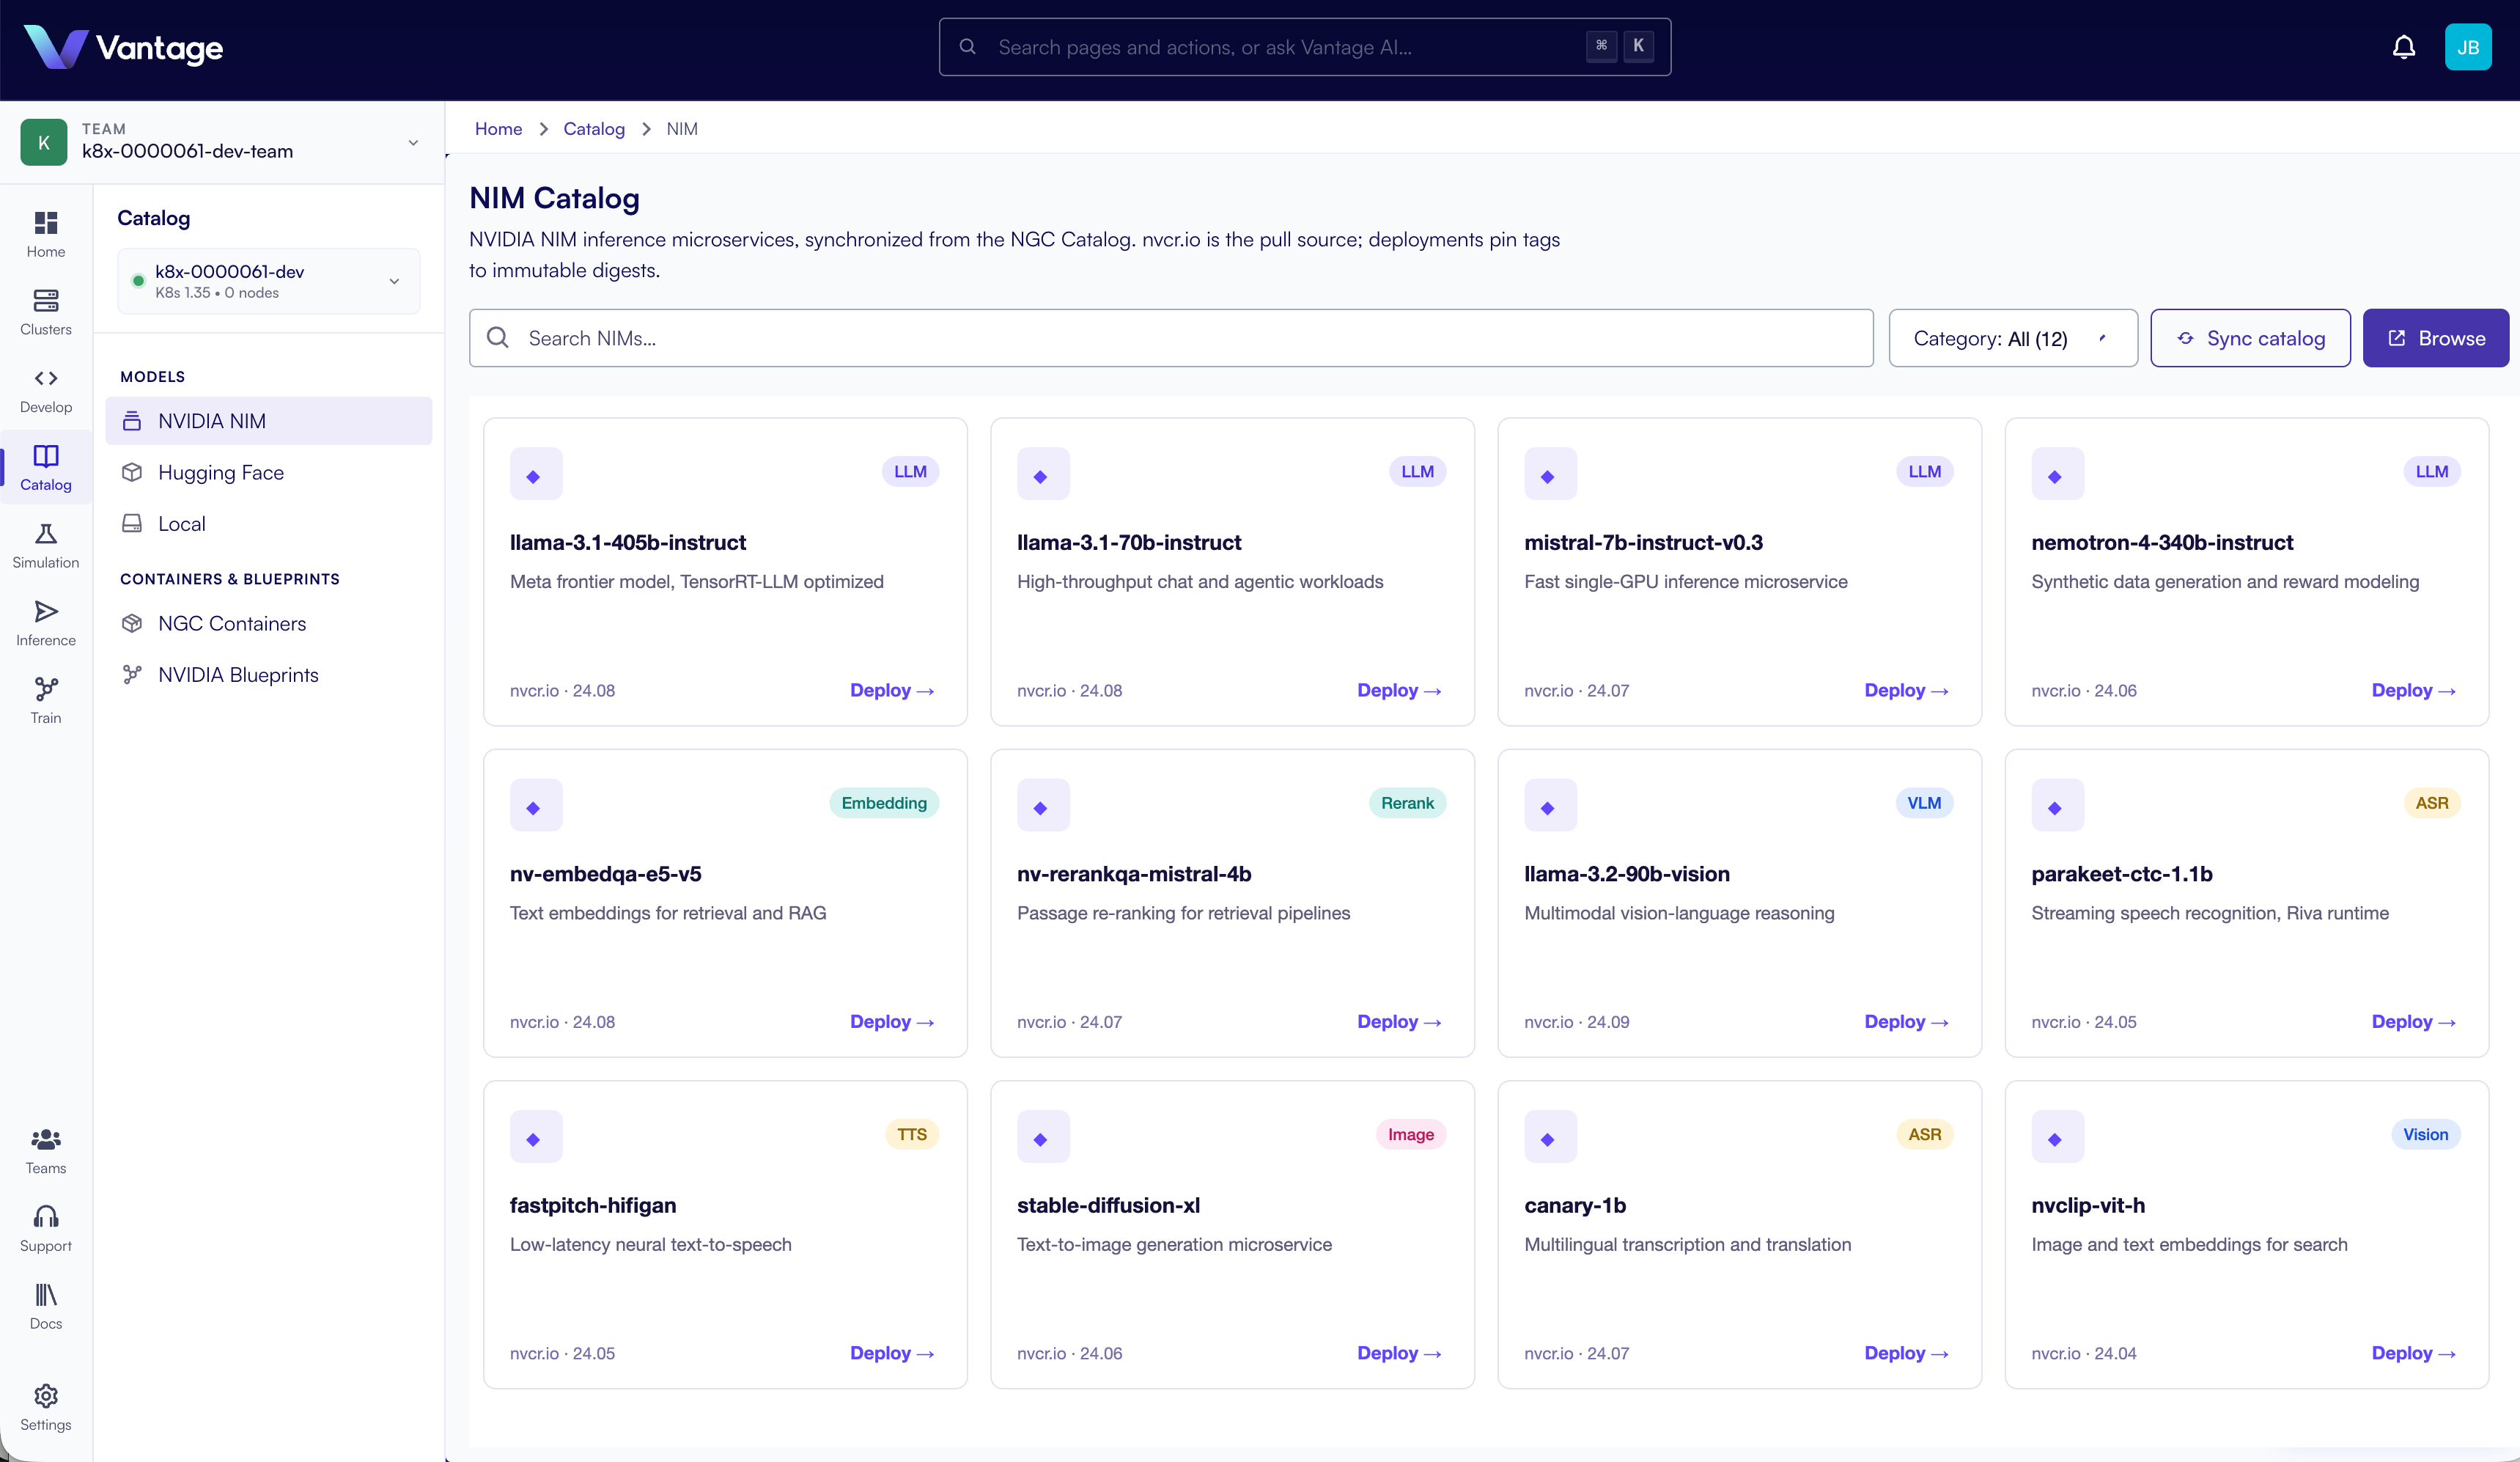Focus the Search NIMs input field
The width and height of the screenshot is (2520, 1462).
tap(1171, 338)
